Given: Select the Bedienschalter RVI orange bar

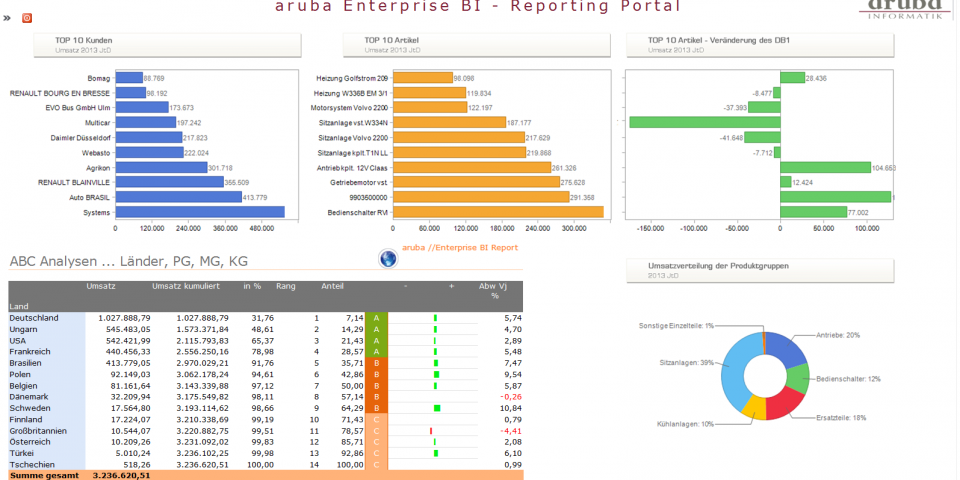Looking at the screenshot, I should coord(498,212).
